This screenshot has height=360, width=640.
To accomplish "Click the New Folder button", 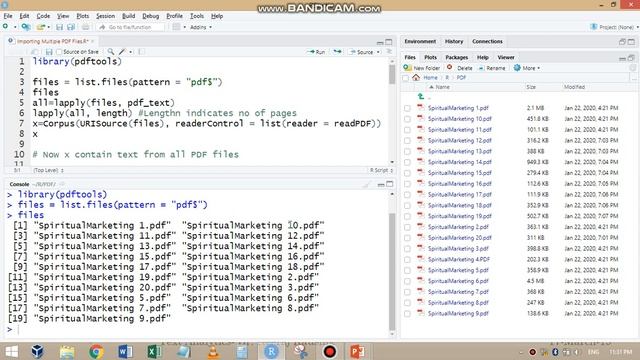I will (422, 68).
